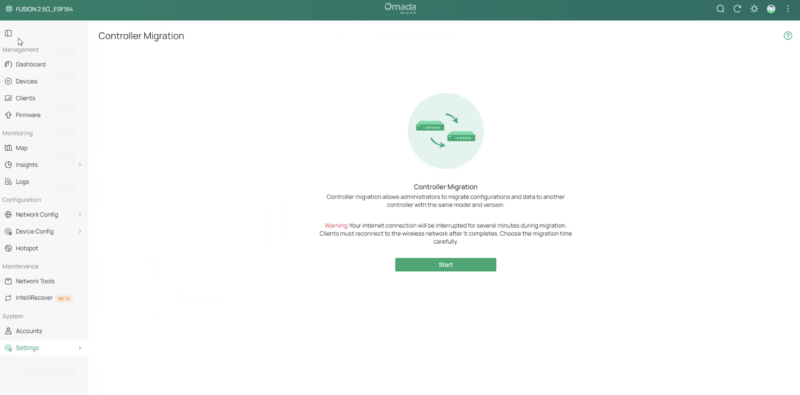Open the Hotspot configuration page
The image size is (800, 395).
pyautogui.click(x=27, y=249)
